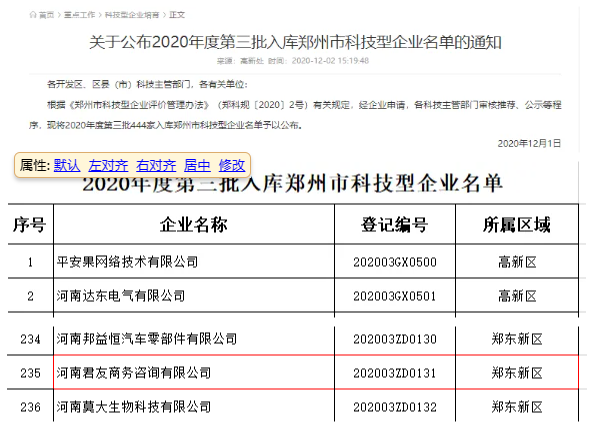Choose 默认 in the attribute popup

[67, 165]
